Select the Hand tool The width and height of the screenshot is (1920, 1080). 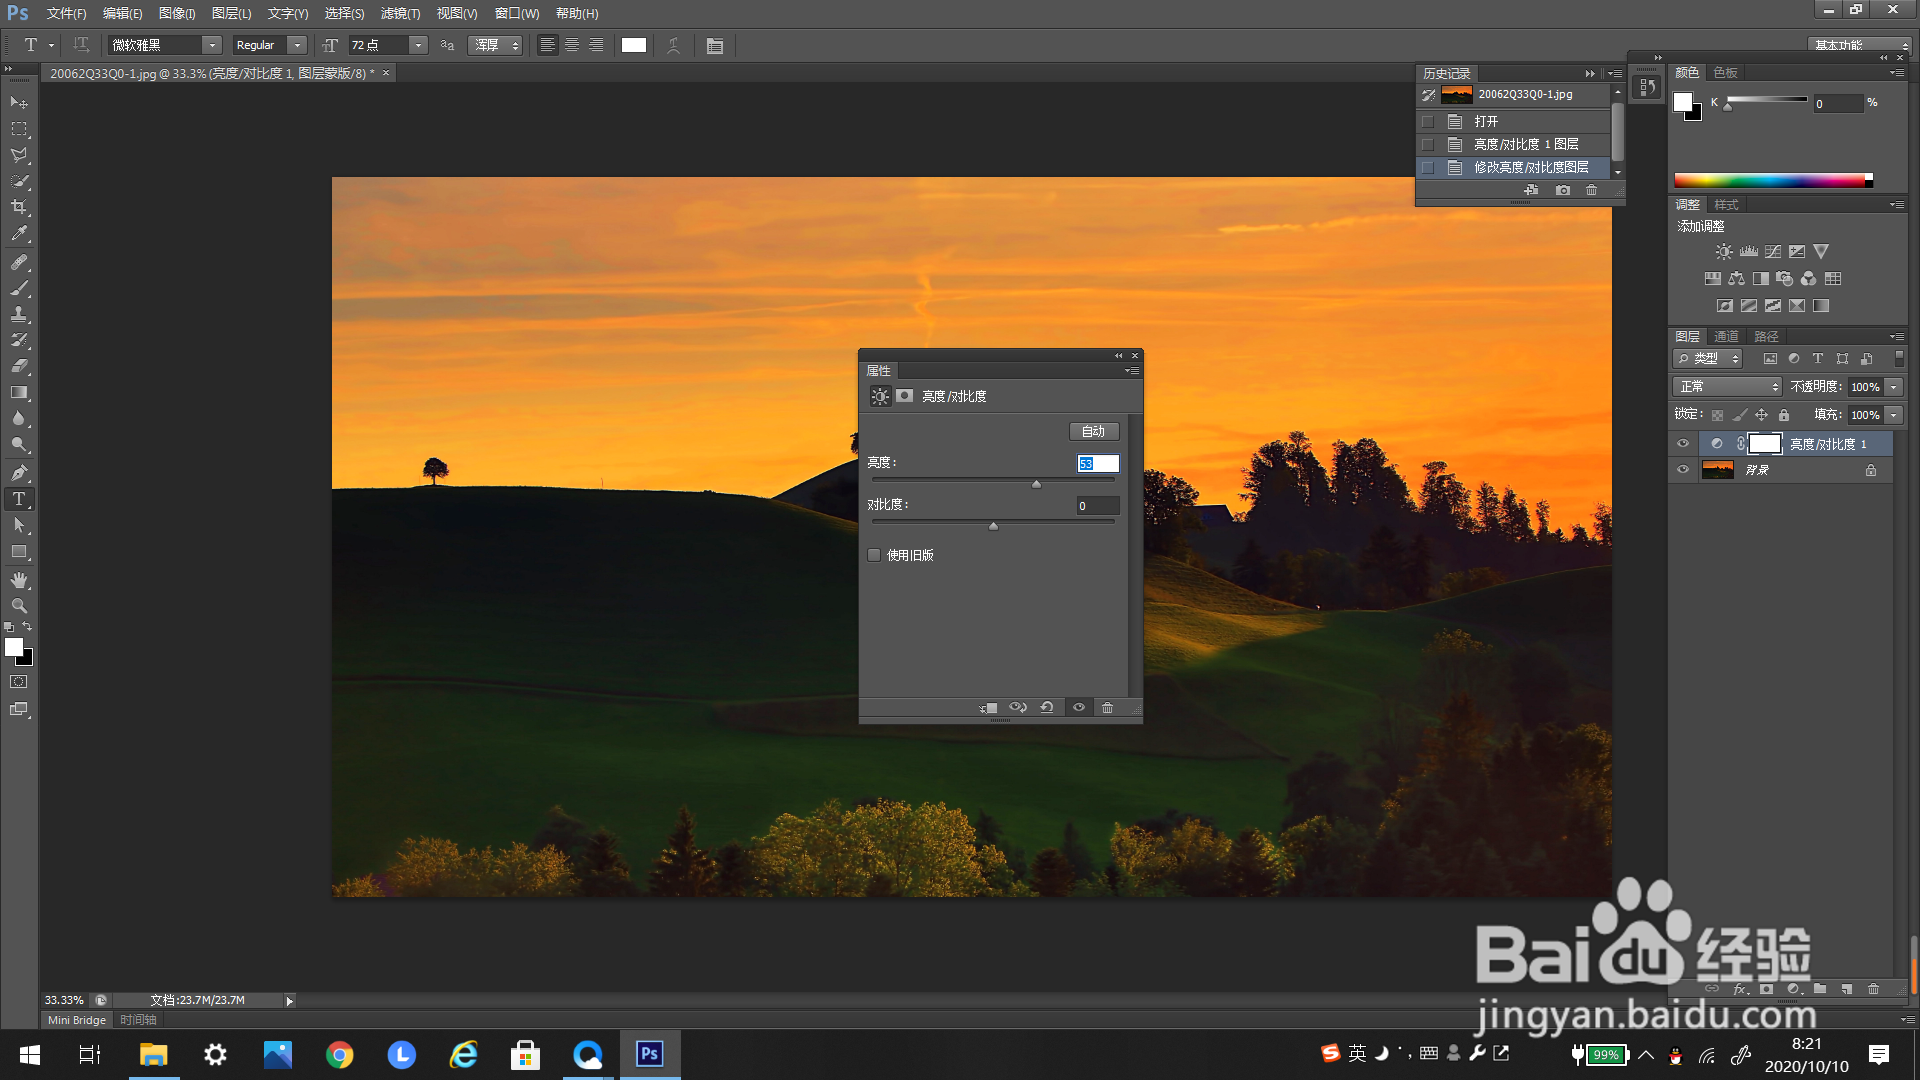[x=19, y=580]
